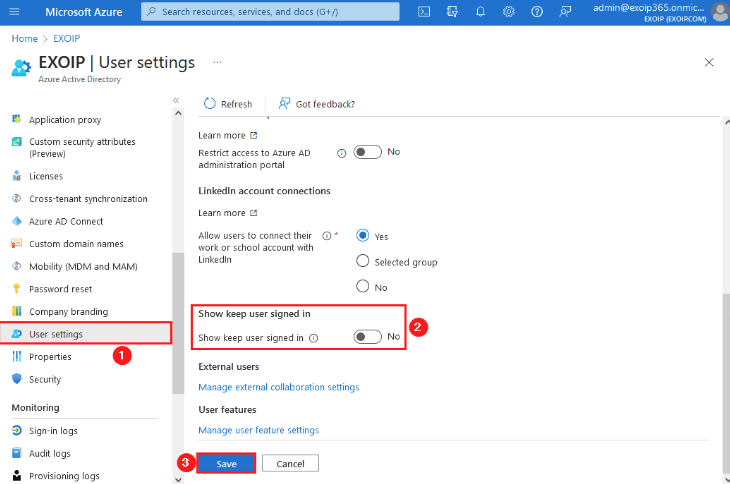The width and height of the screenshot is (730, 484).
Task: Click the Refresh icon
Action: [x=210, y=103]
